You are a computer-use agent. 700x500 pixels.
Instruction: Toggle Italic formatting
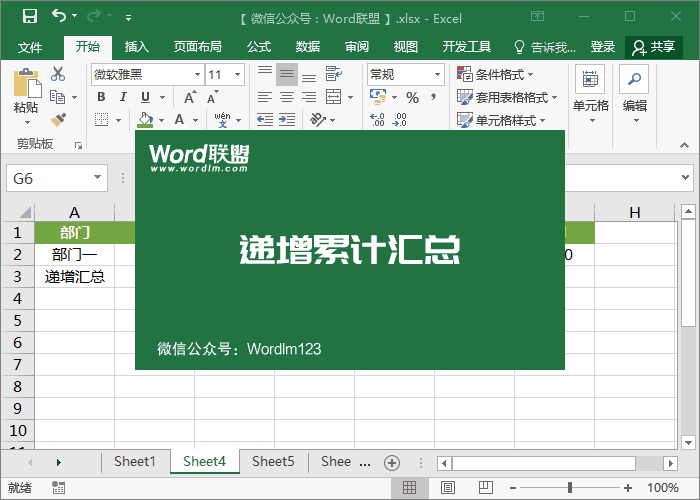click(x=123, y=97)
